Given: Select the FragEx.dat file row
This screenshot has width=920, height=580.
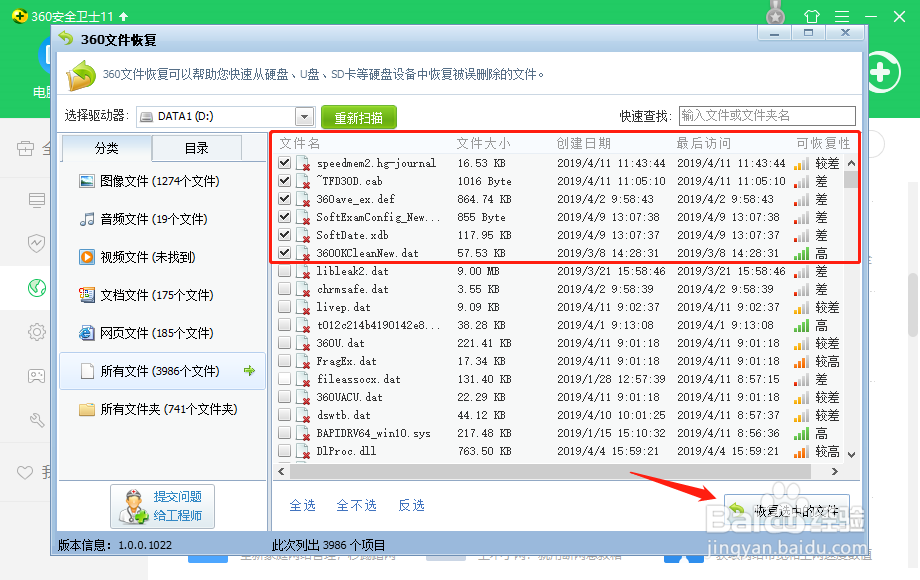Looking at the screenshot, I should tap(559, 361).
